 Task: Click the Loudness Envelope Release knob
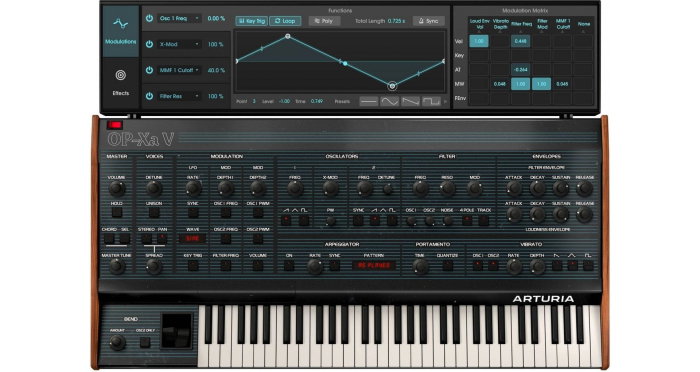tap(584, 214)
